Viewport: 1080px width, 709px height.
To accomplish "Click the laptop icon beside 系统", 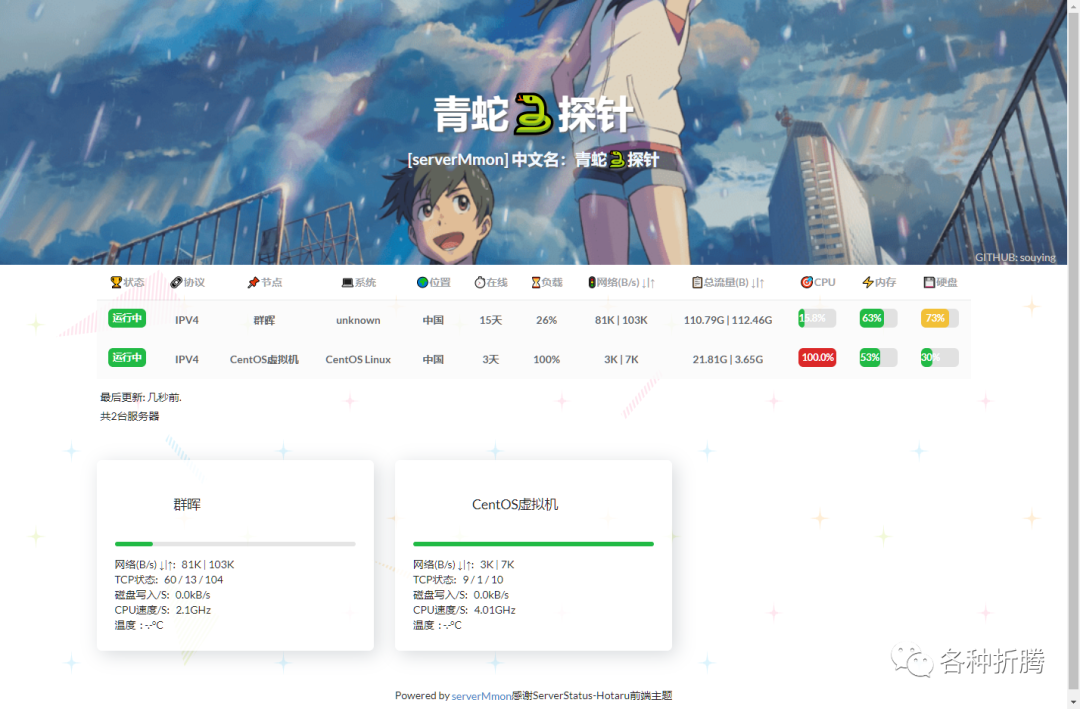I will coord(347,282).
